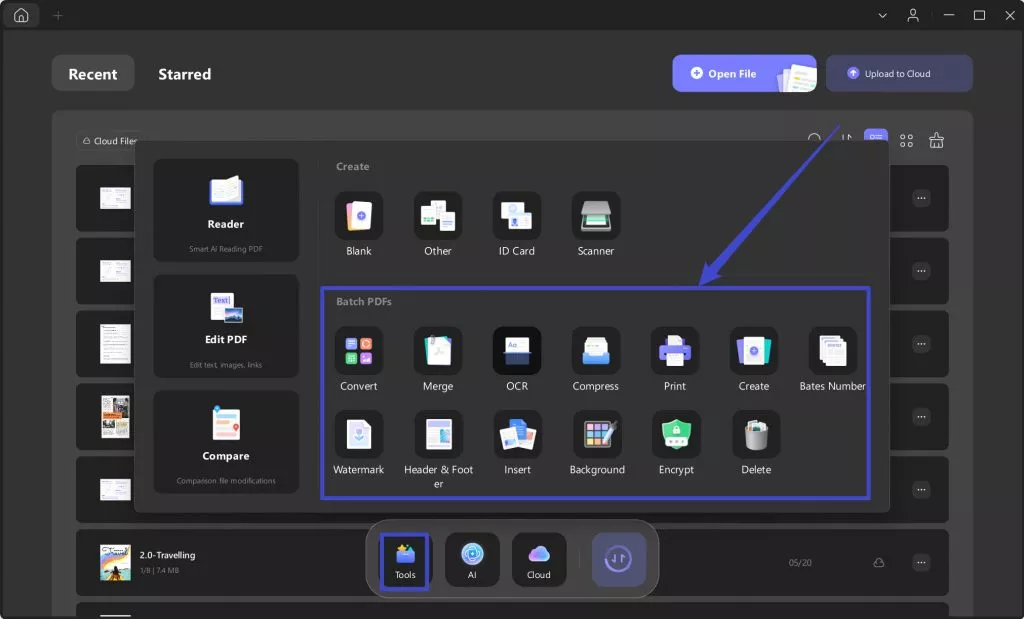Open the Edit PDF tool card
The height and width of the screenshot is (619, 1024).
[x=226, y=326]
